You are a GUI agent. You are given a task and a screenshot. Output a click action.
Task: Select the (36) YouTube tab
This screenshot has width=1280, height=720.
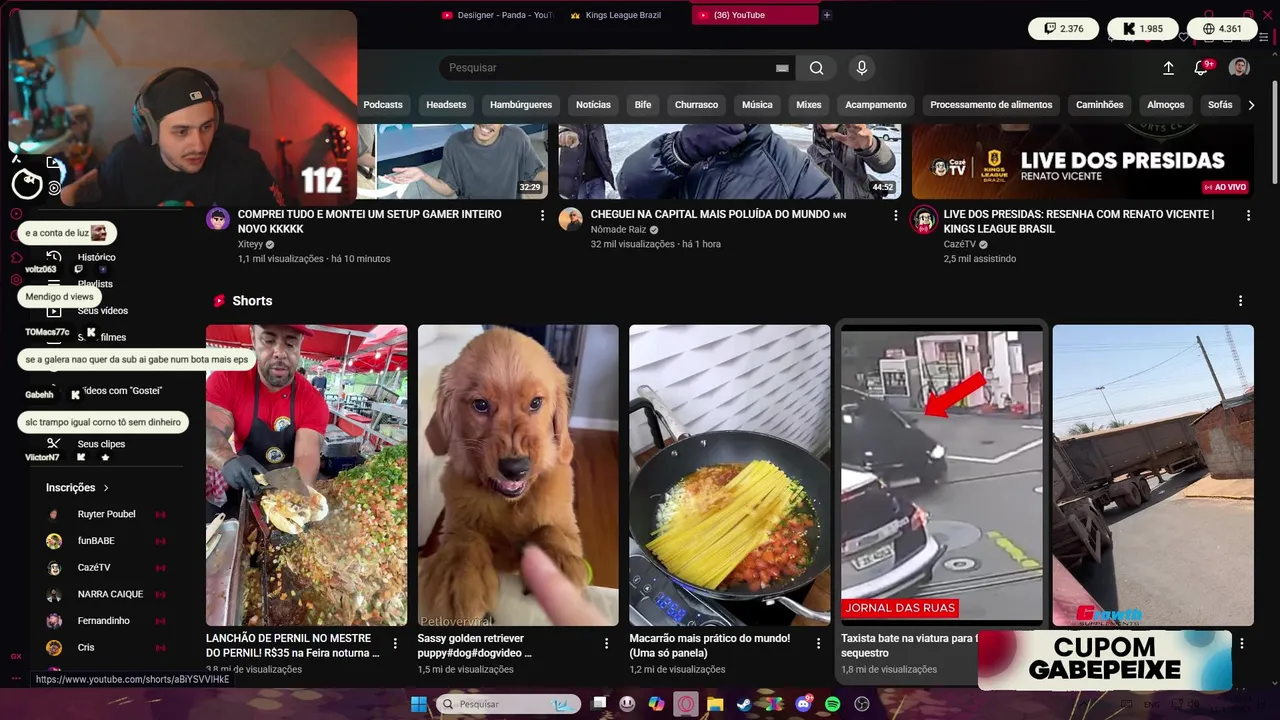[755, 15]
